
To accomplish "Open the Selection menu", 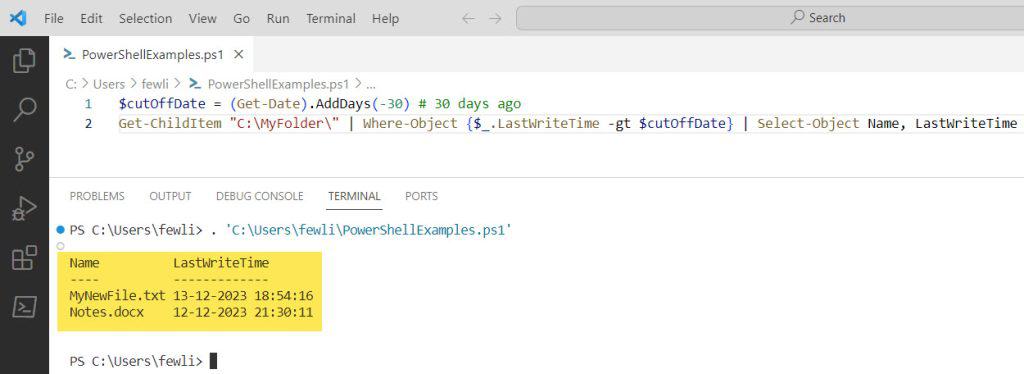I will coord(145,19).
